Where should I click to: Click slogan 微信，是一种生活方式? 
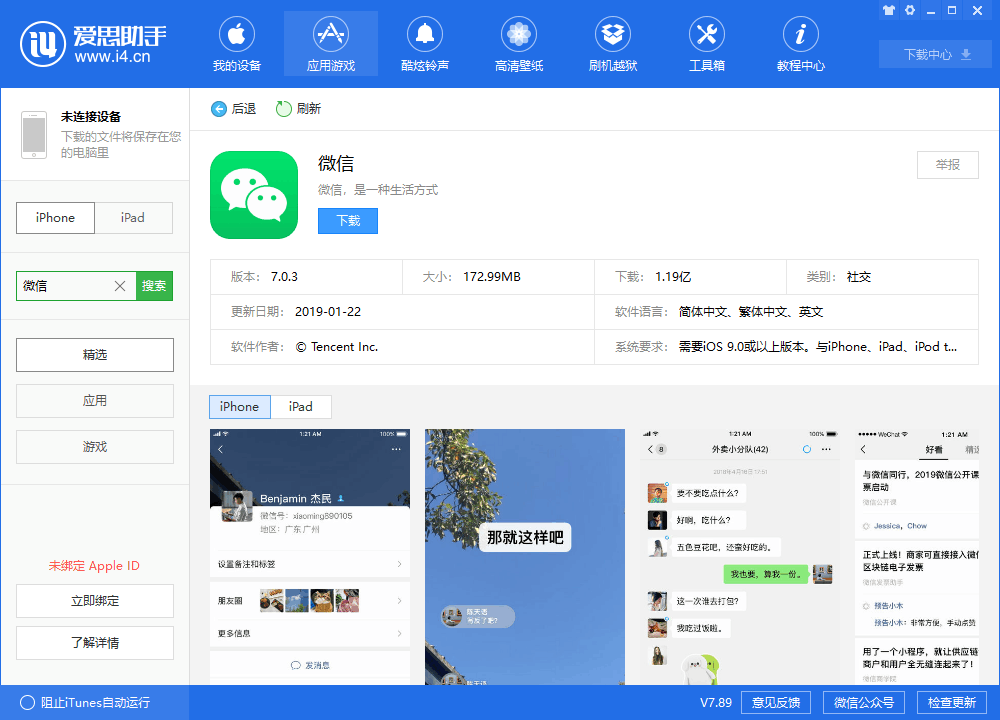point(378,190)
